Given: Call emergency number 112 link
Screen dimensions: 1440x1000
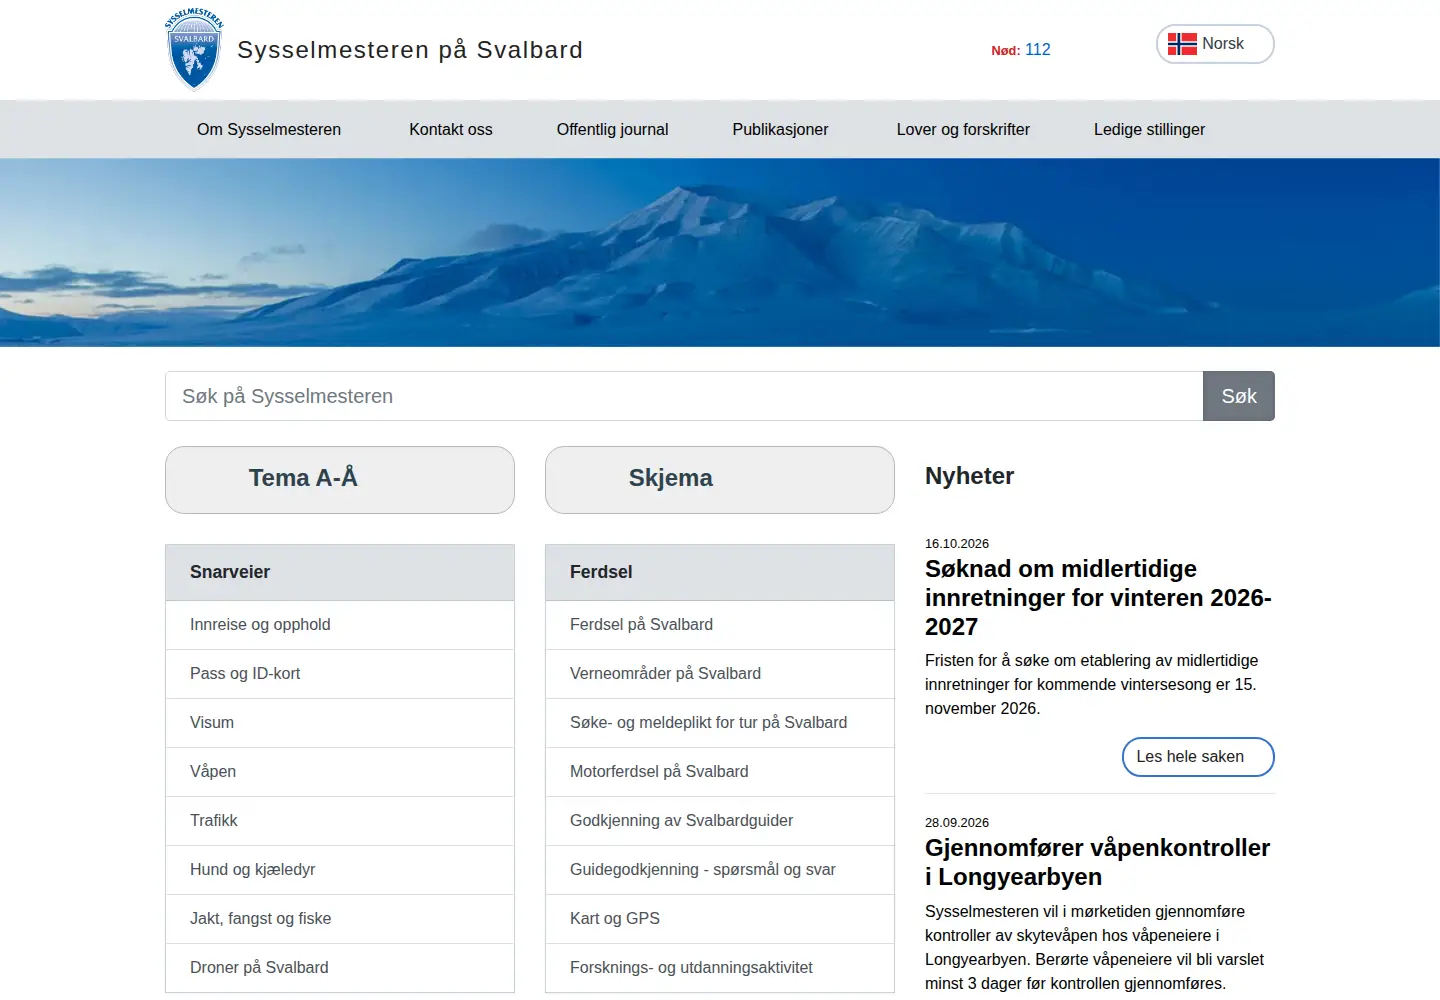Looking at the screenshot, I should 1037,50.
